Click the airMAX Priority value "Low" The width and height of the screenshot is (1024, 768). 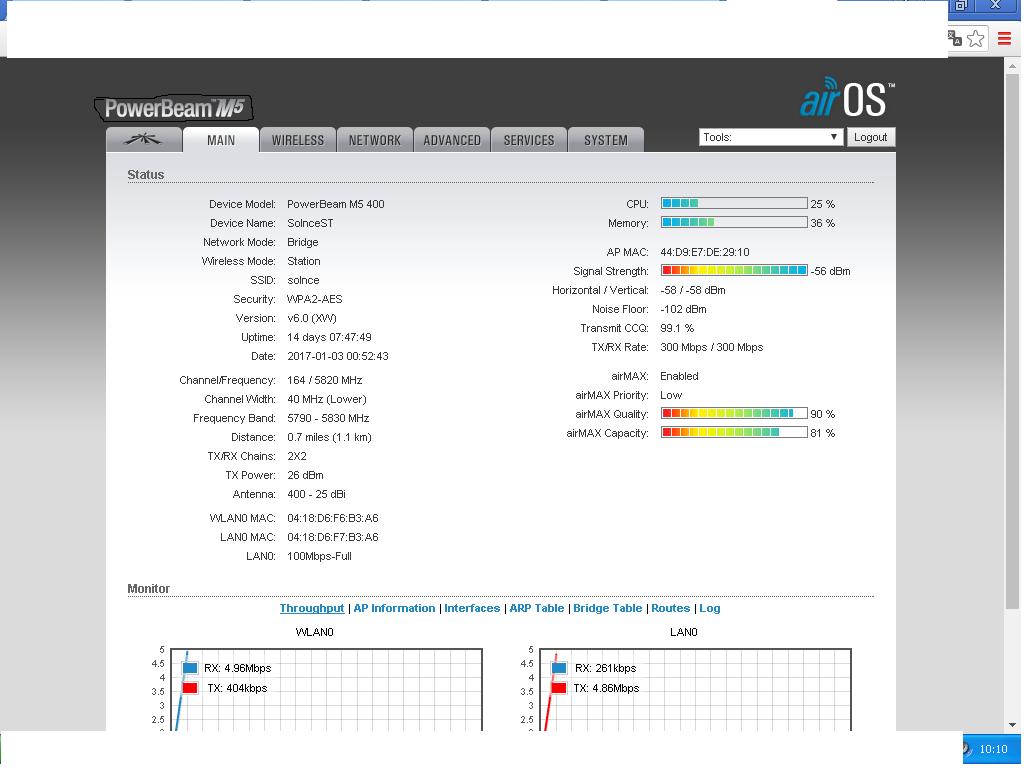pos(671,395)
